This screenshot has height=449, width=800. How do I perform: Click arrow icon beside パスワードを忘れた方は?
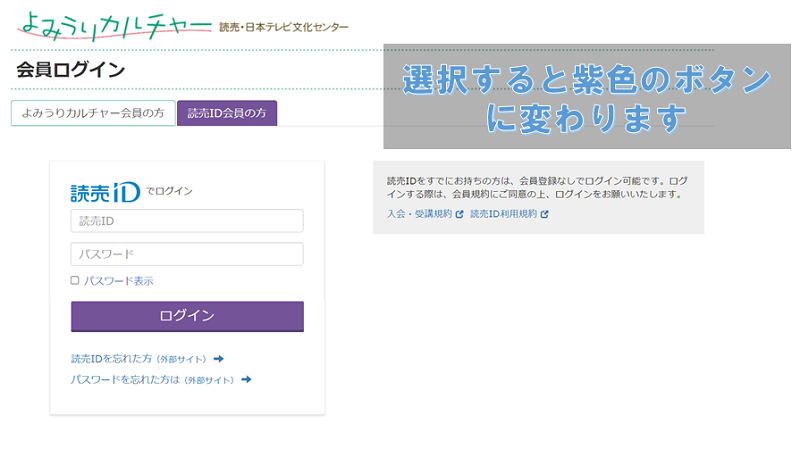(x=246, y=380)
